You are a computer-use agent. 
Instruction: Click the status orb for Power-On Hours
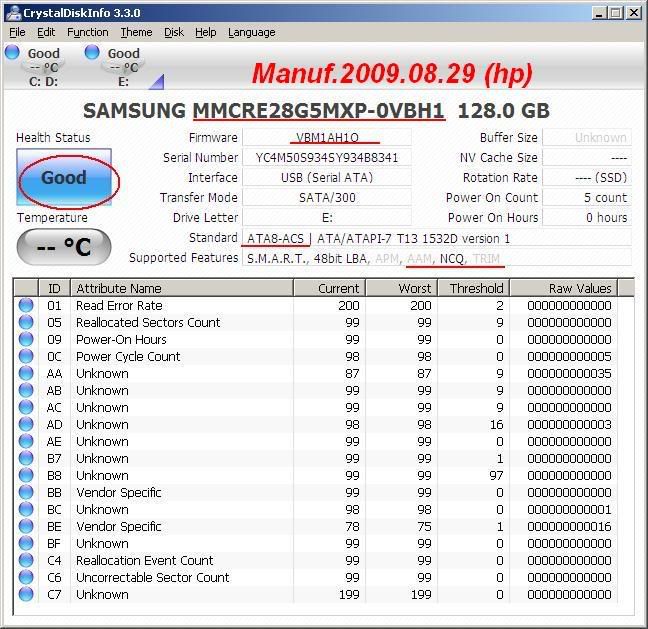click(26, 339)
